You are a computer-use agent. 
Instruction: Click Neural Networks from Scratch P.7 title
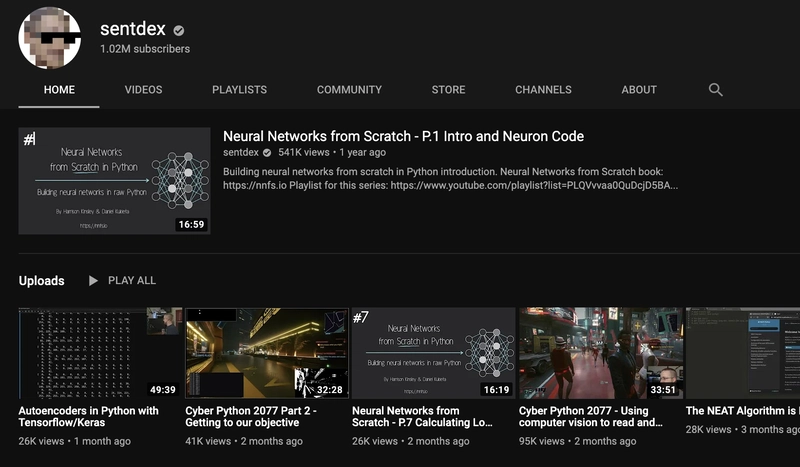[x=422, y=416]
